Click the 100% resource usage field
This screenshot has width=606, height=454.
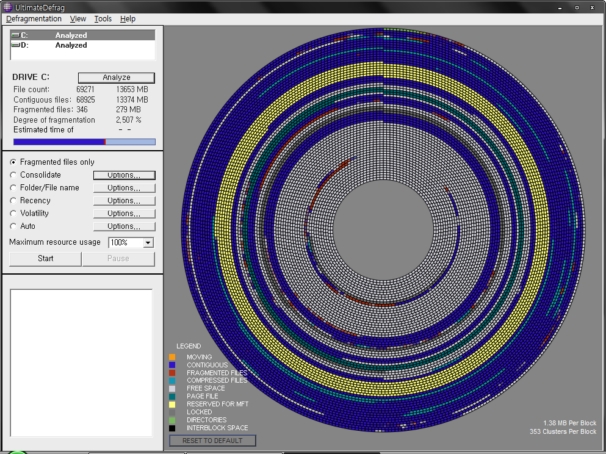click(126, 243)
